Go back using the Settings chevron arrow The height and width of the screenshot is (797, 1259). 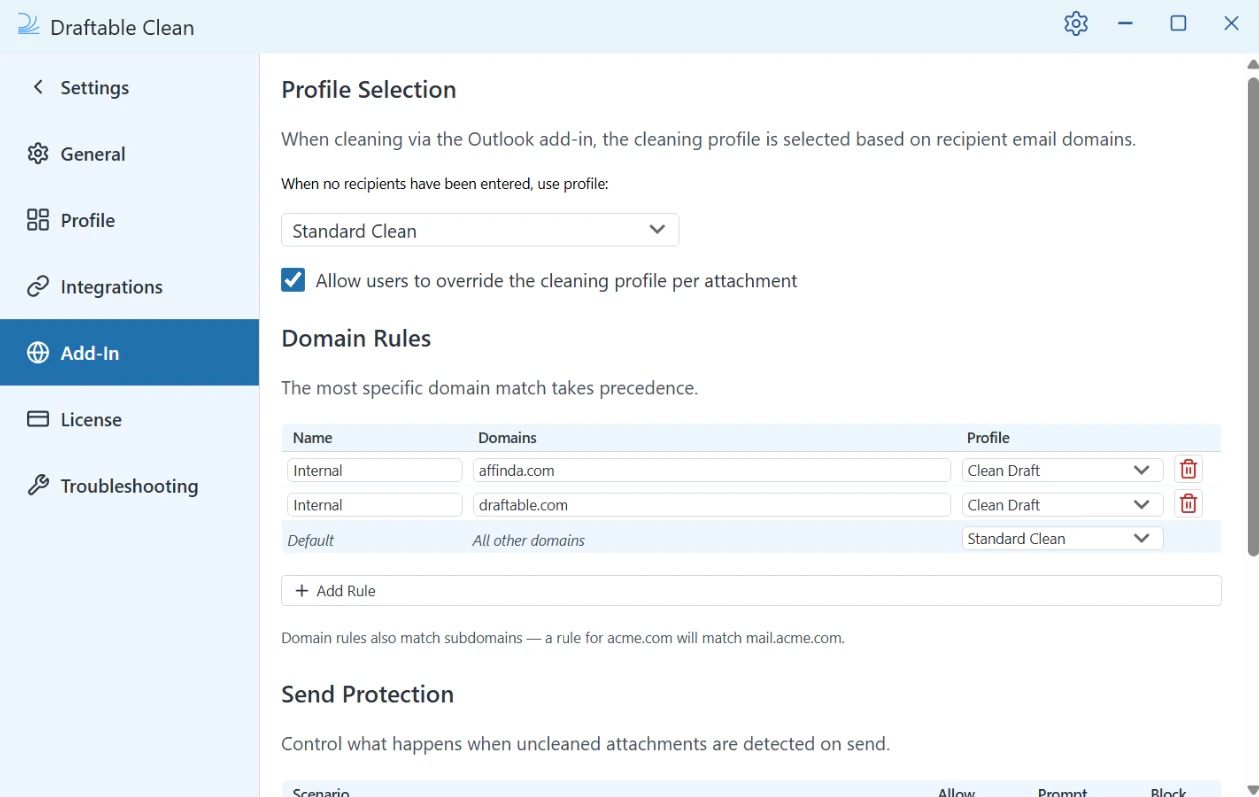pyautogui.click(x=38, y=87)
